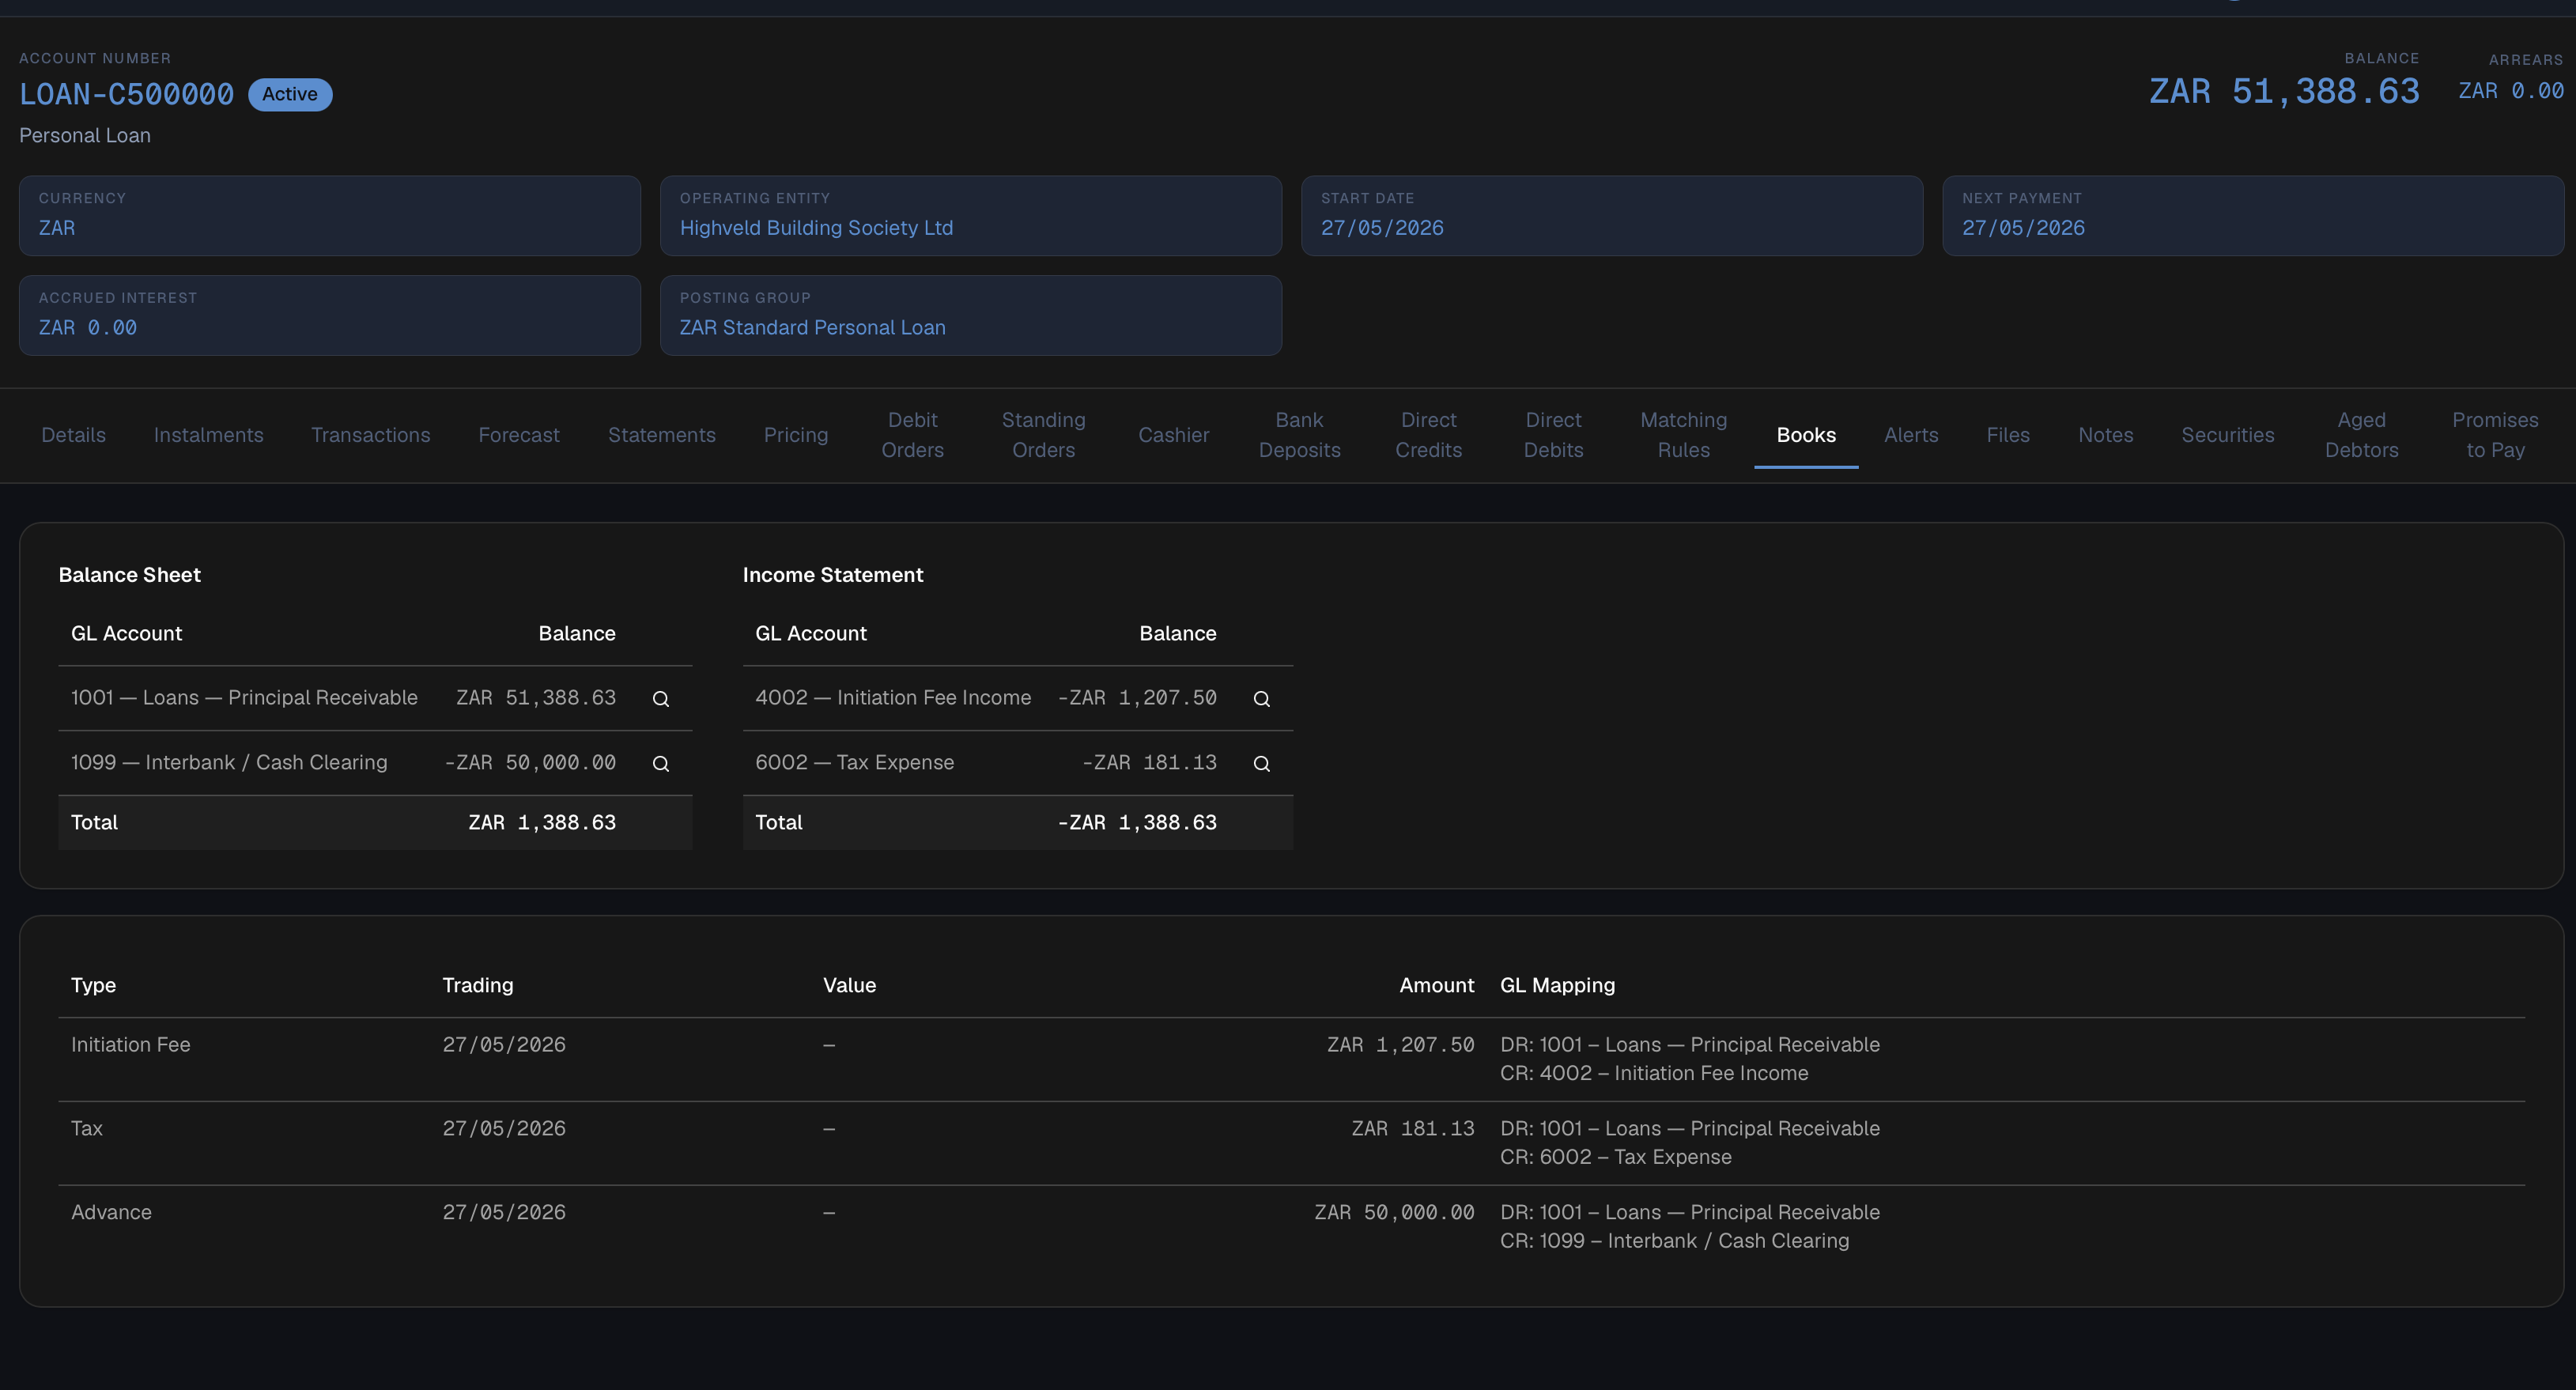Viewport: 2576px width, 1390px height.
Task: Click the Accrued Interest ZAR 0.00 value
Action: click(88, 328)
